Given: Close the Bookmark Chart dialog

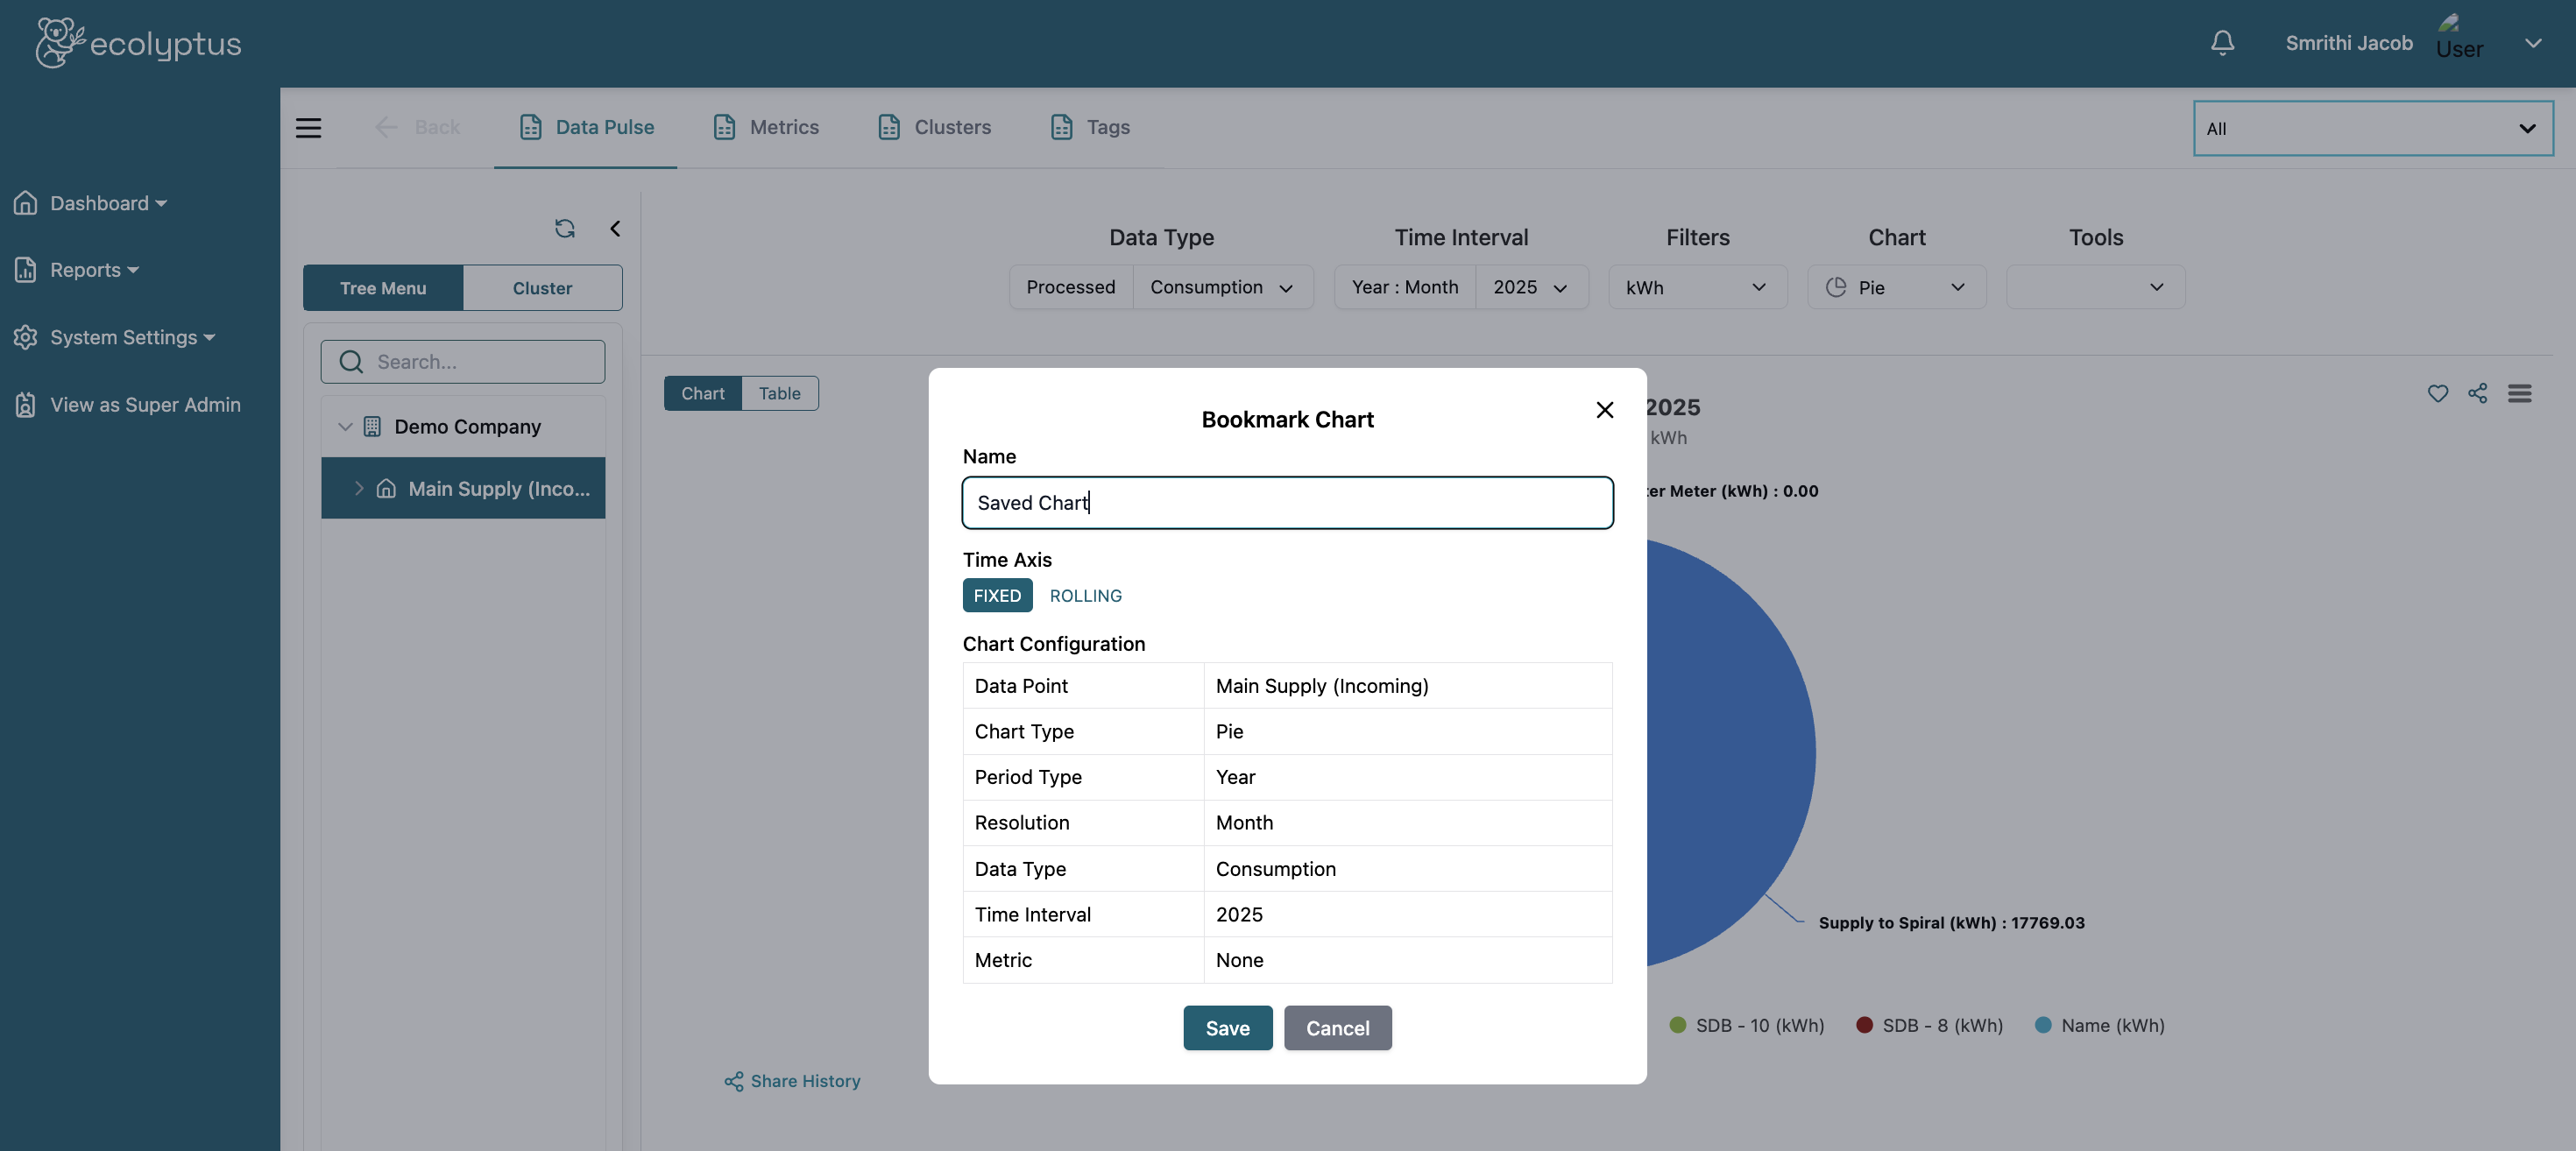Looking at the screenshot, I should point(1604,410).
